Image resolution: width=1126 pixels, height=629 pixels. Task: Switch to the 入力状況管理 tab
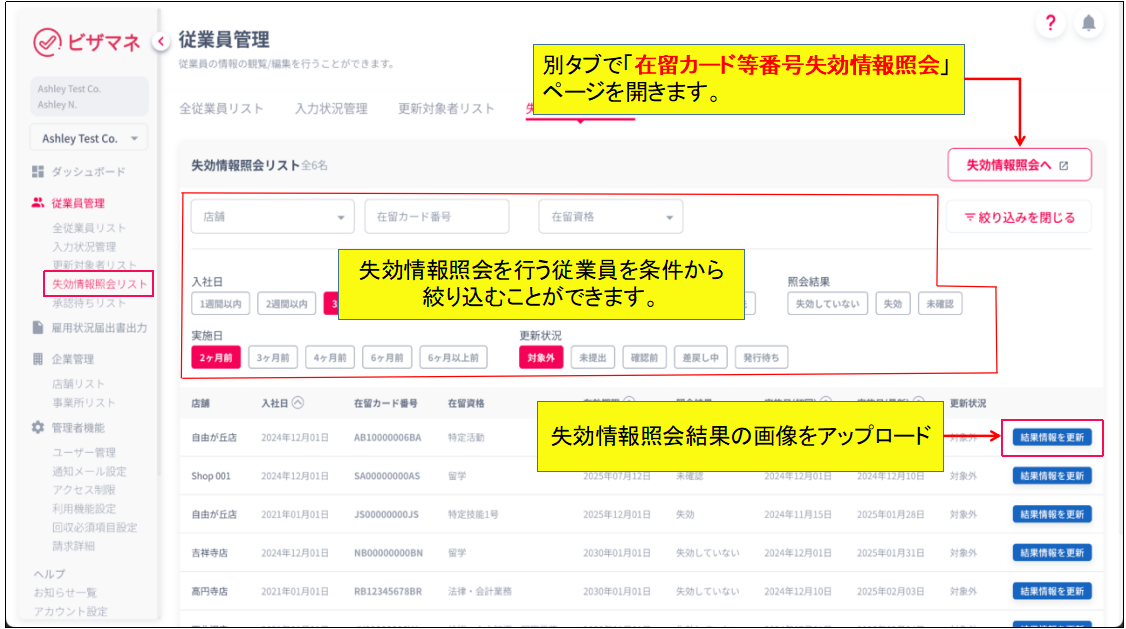pos(331,108)
